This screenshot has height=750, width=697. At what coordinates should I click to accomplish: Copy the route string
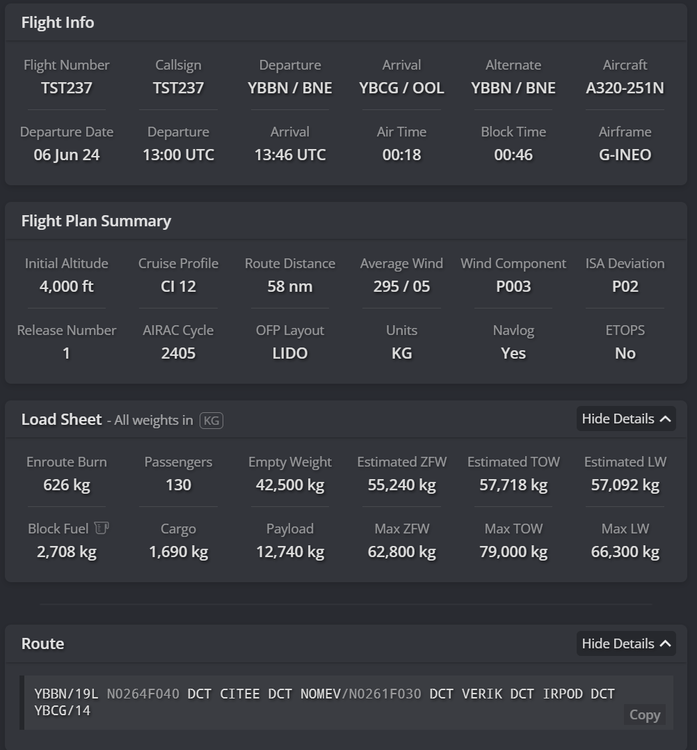[644, 714]
